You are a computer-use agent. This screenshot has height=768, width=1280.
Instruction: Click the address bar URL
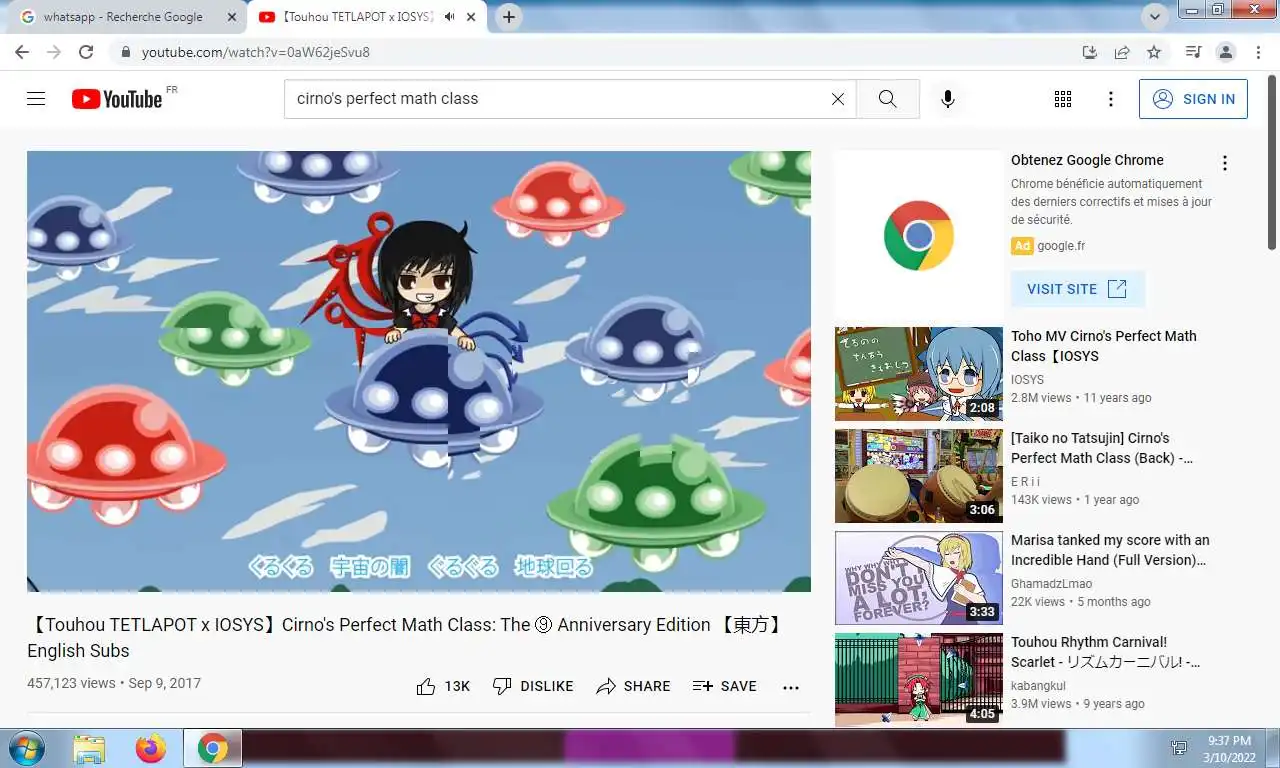pos(256,52)
